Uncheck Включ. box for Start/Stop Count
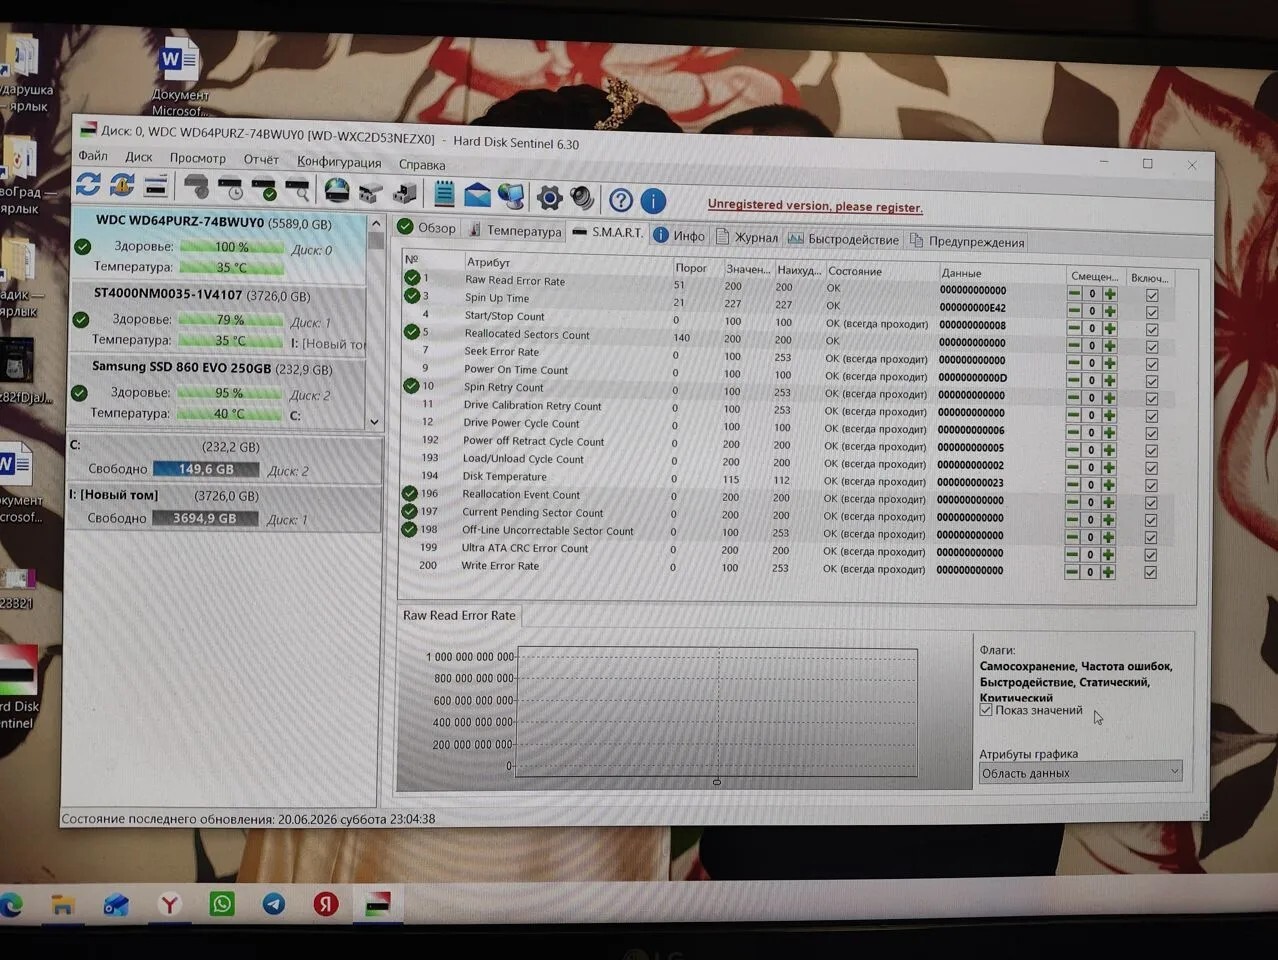 point(1152,329)
